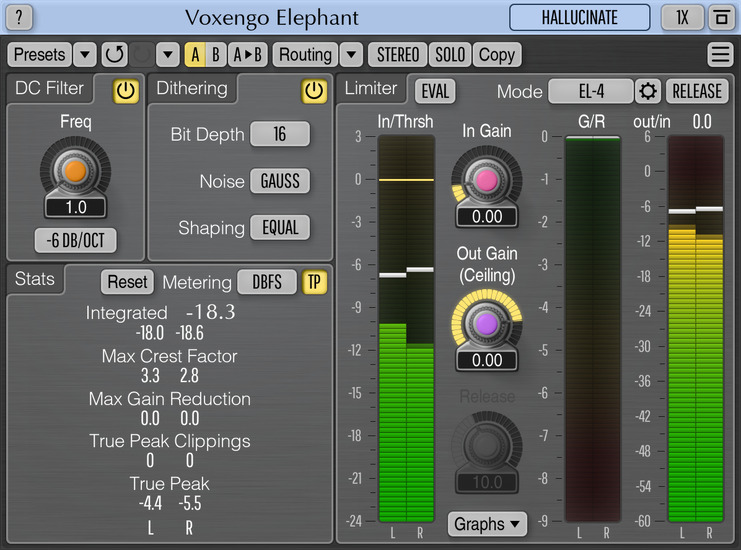Click the Integrated -18.3 loudness value
Image resolution: width=741 pixels, height=550 pixels.
tap(211, 312)
